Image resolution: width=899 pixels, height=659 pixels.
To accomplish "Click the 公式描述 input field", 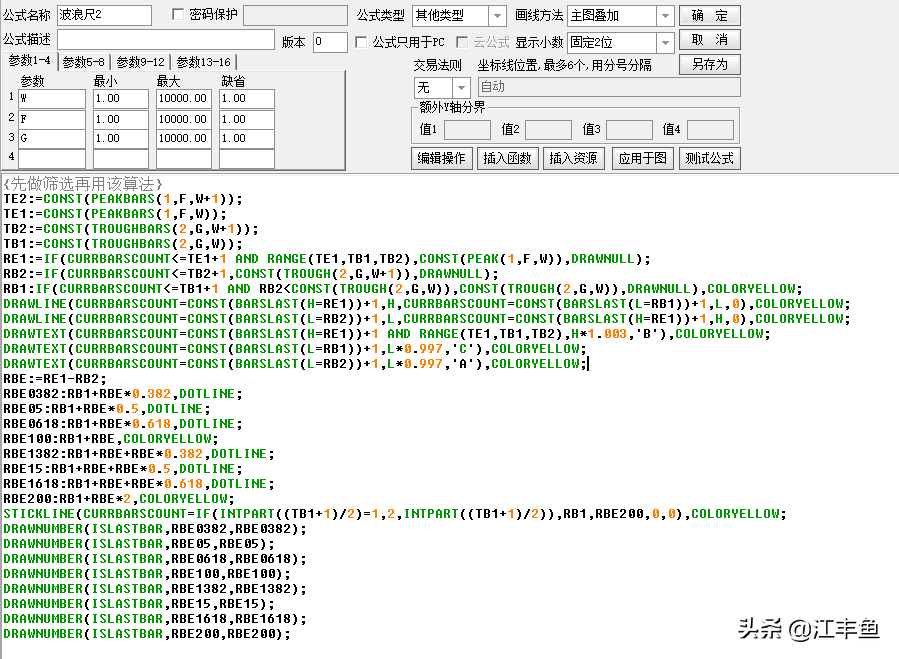I will 166,40.
